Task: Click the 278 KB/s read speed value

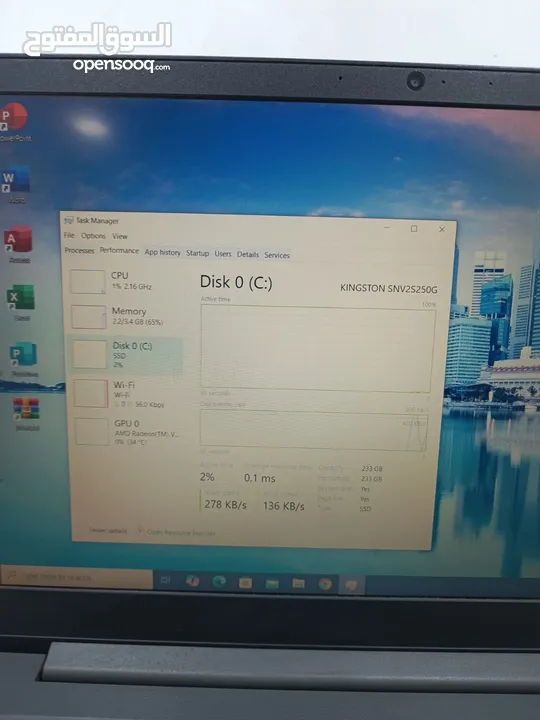Action: (225, 505)
